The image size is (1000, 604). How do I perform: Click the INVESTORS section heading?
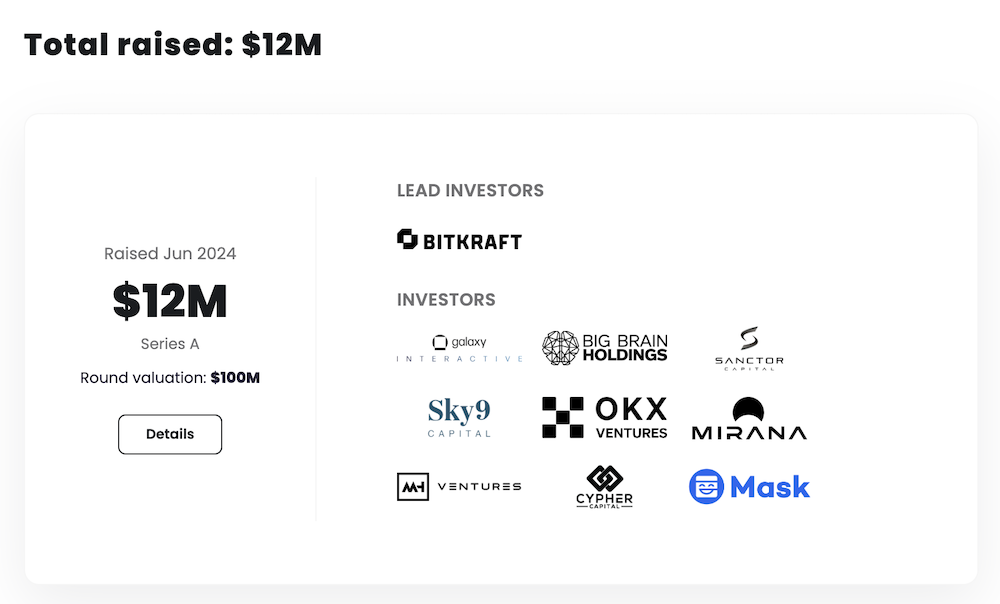click(x=446, y=299)
